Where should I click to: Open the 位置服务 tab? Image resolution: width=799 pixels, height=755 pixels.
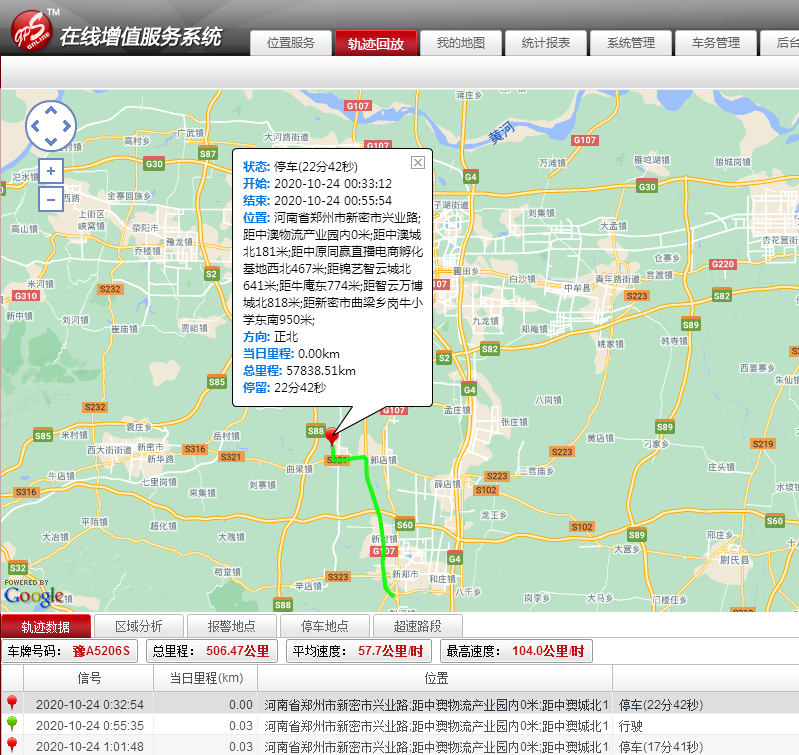pos(290,43)
